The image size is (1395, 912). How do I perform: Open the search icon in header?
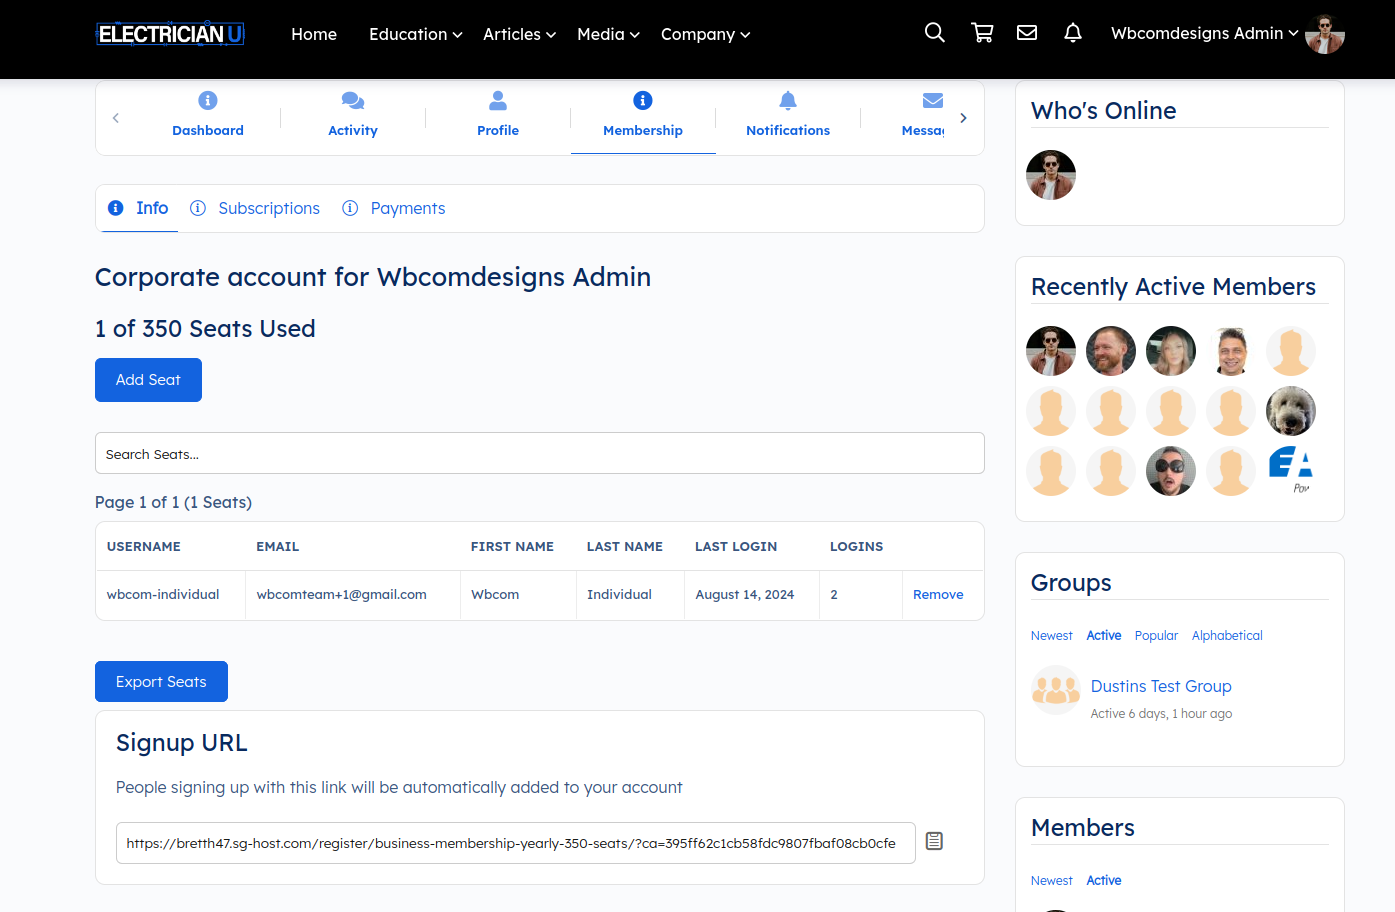934,33
